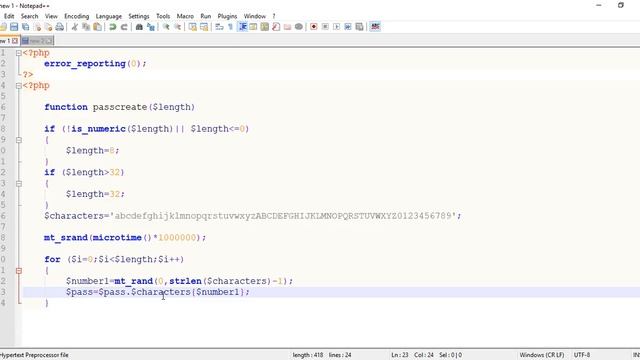This screenshot has height=360, width=640.
Task: Click the Zoom In icon
Action: tap(166, 27)
